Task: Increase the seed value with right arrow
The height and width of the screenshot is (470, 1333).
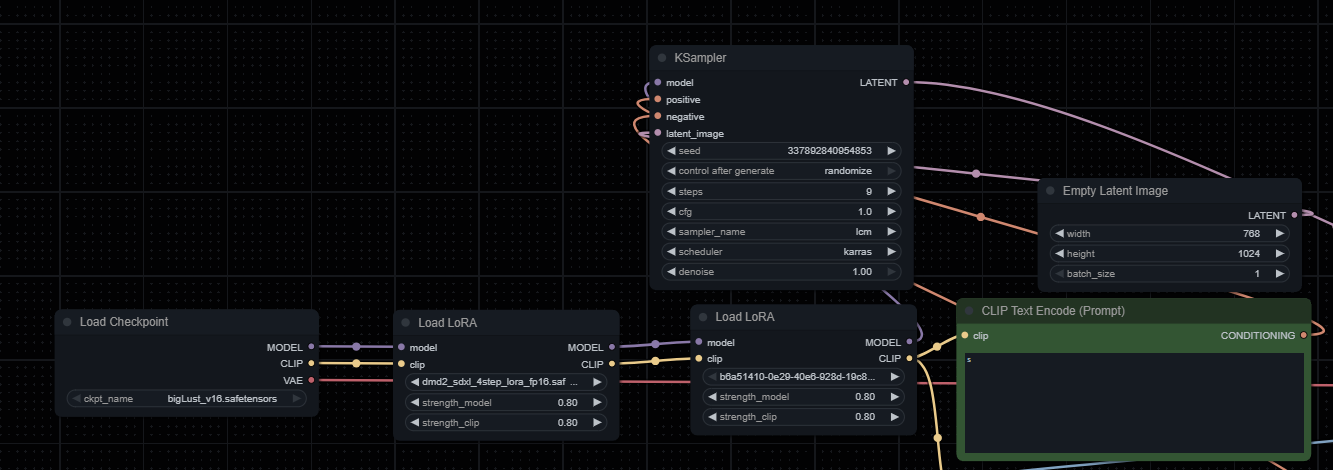Action: (x=891, y=151)
